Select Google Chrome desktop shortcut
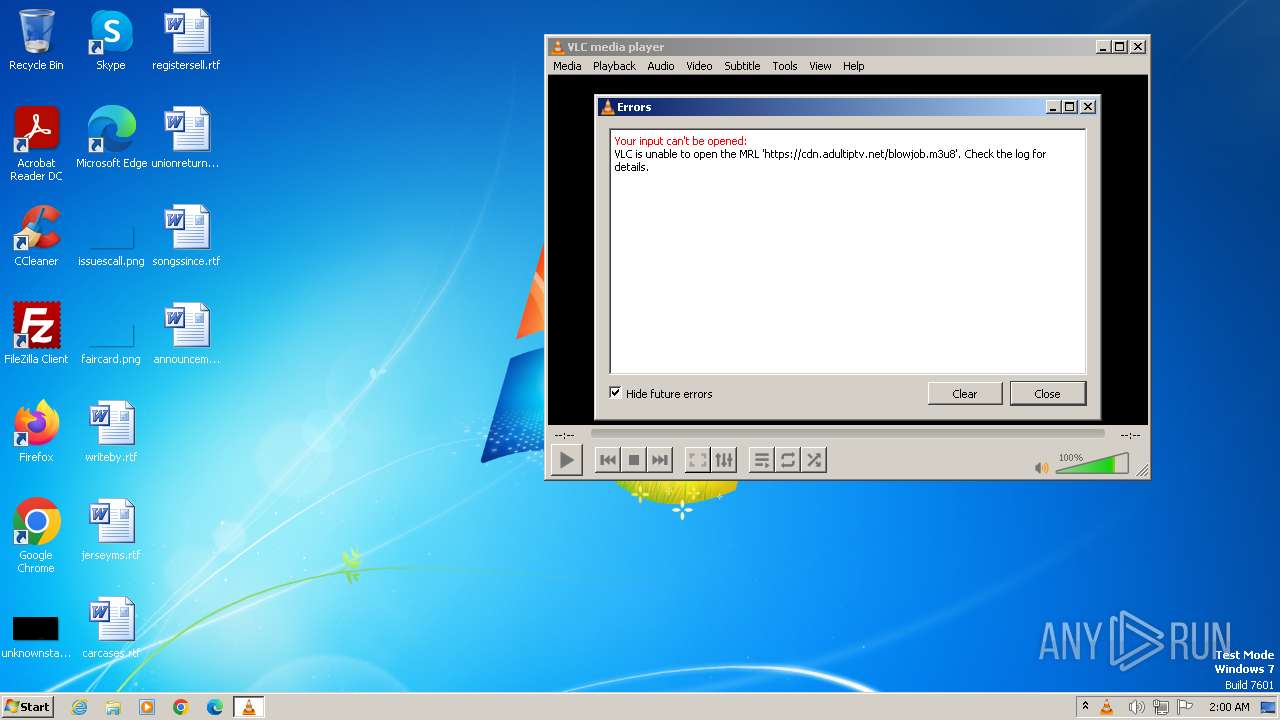Image resolution: width=1280 pixels, height=720 pixels. point(36,536)
